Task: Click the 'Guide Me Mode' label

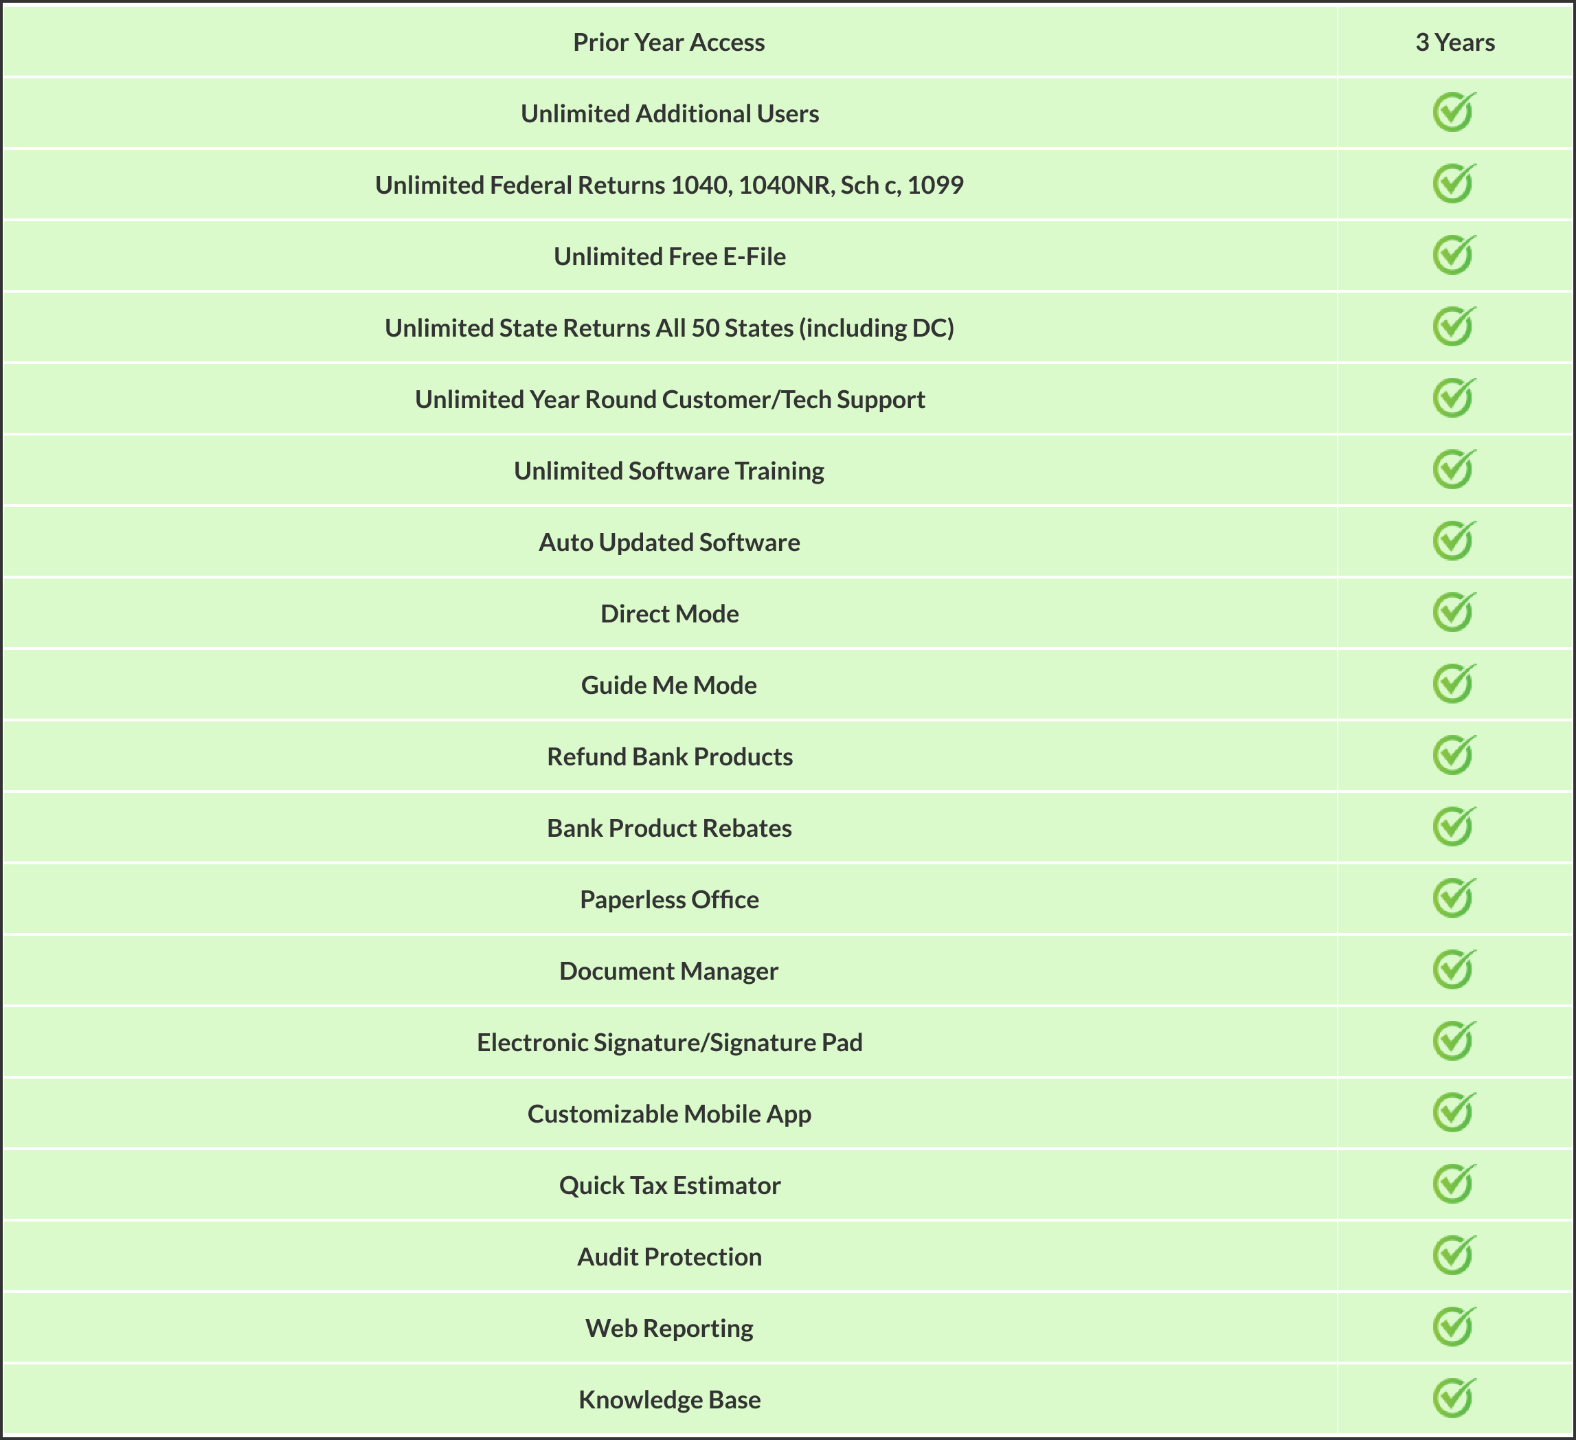Action: [669, 685]
